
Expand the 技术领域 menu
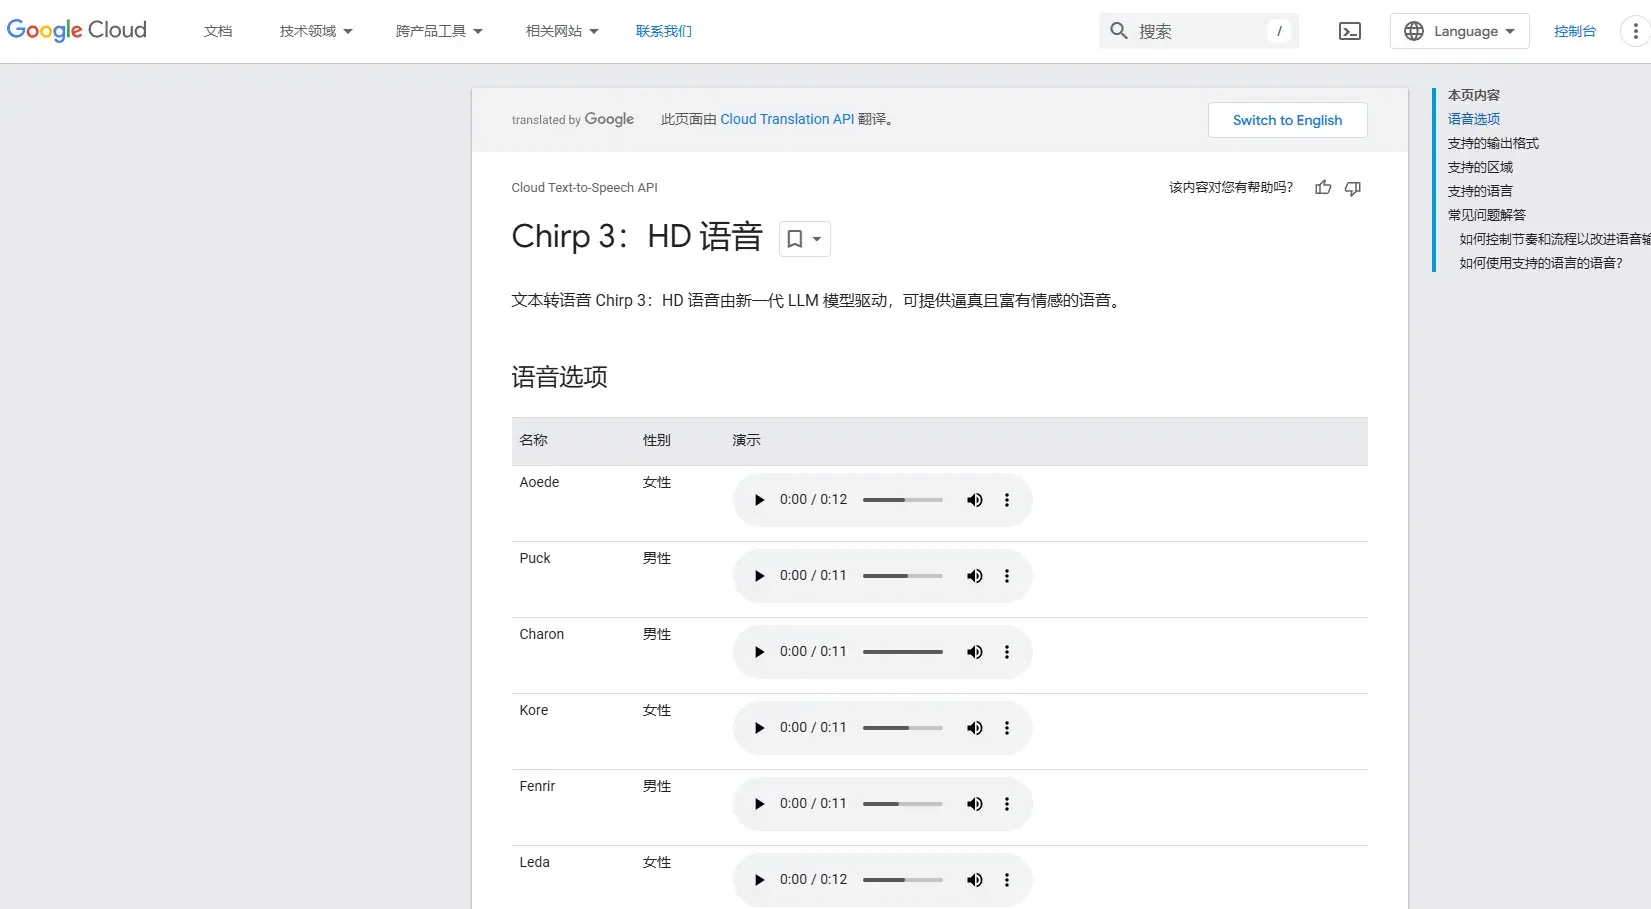[x=316, y=31]
